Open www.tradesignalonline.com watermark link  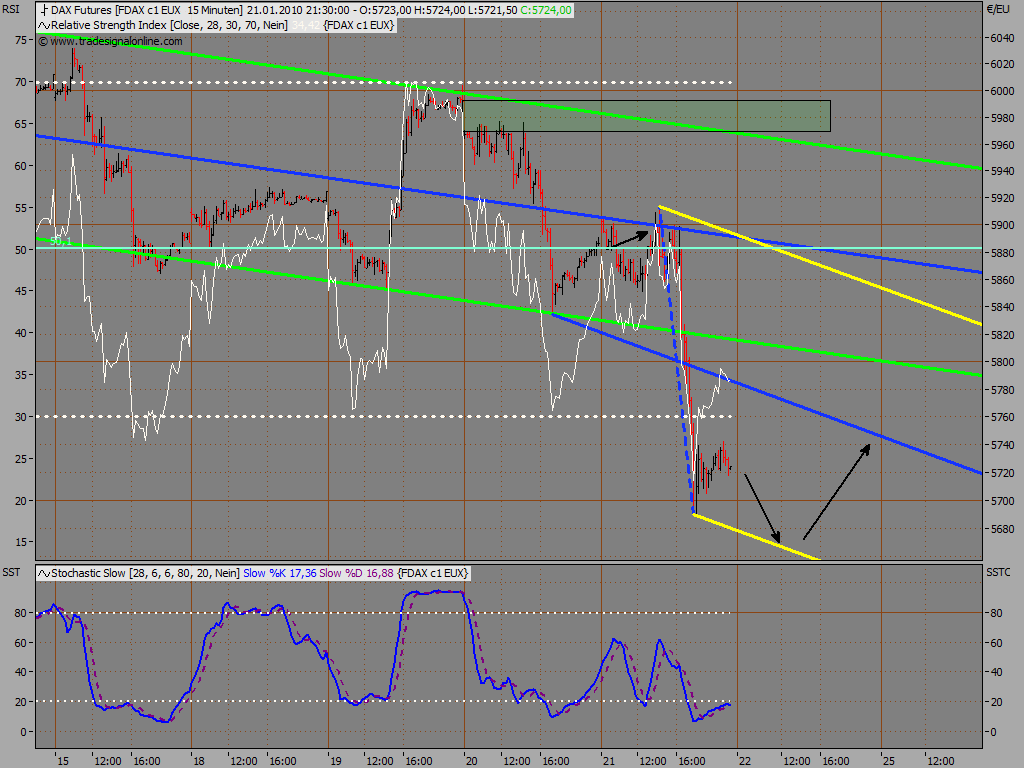116,42
